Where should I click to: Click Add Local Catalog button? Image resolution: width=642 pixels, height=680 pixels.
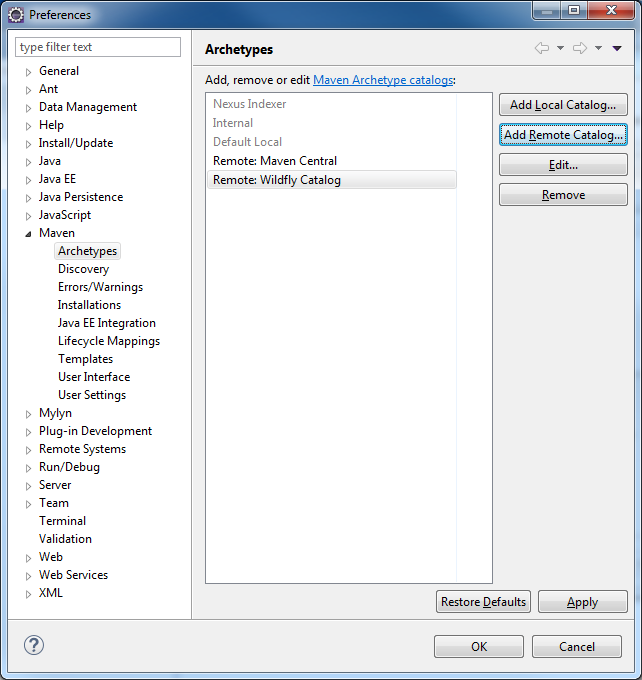tap(563, 105)
